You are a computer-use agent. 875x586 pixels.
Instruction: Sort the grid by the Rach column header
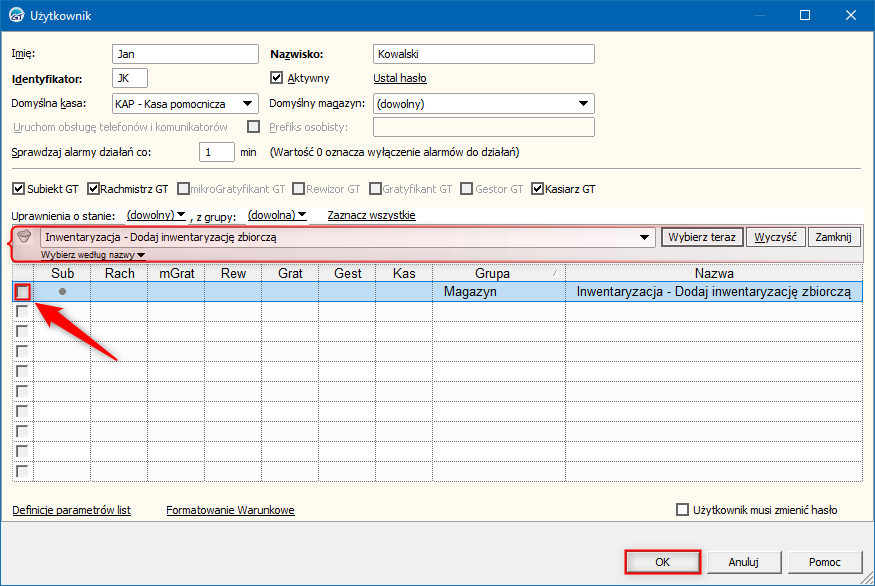coord(119,273)
